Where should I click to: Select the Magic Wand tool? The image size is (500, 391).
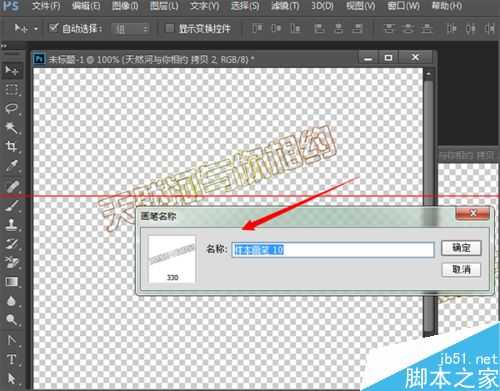click(12, 128)
